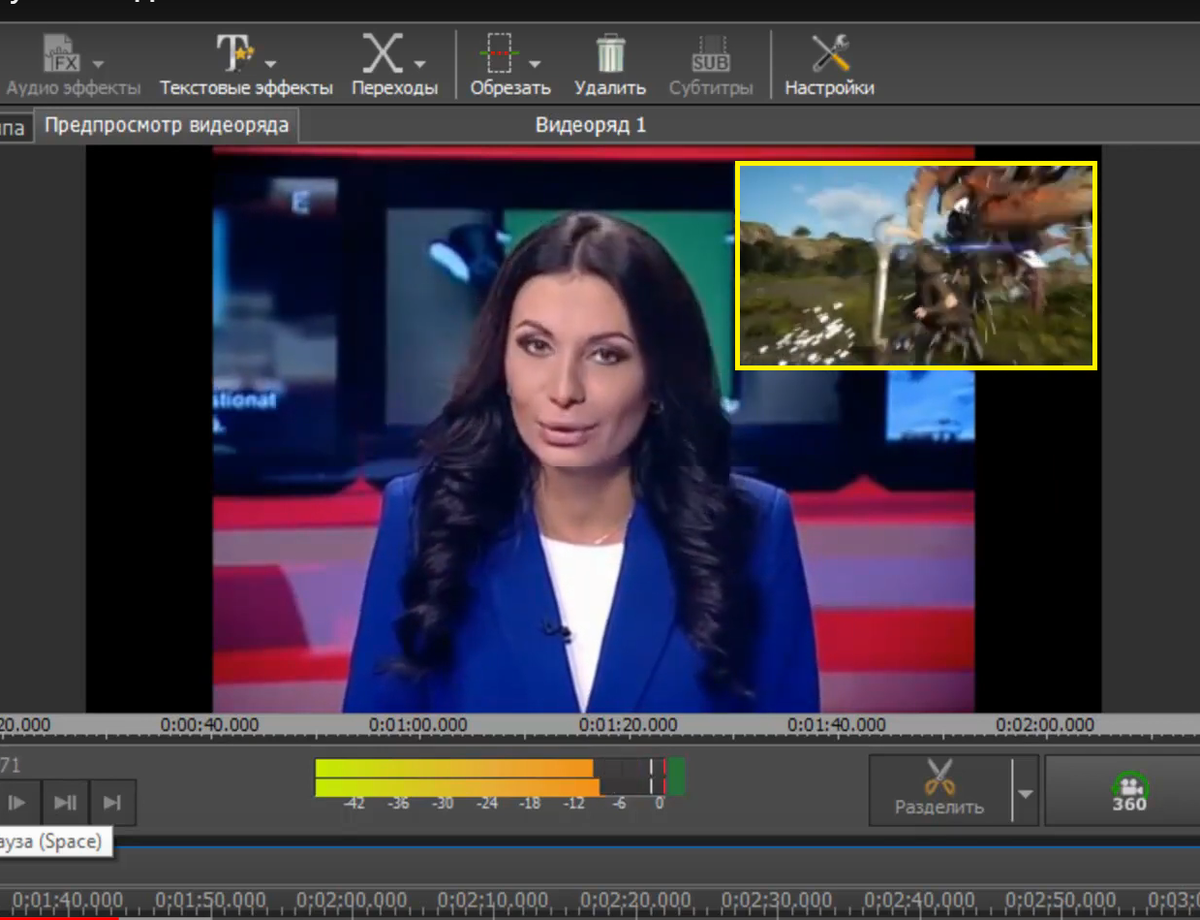Select the Видеоряд 1 tab
The width and height of the screenshot is (1200, 920).
pos(591,125)
